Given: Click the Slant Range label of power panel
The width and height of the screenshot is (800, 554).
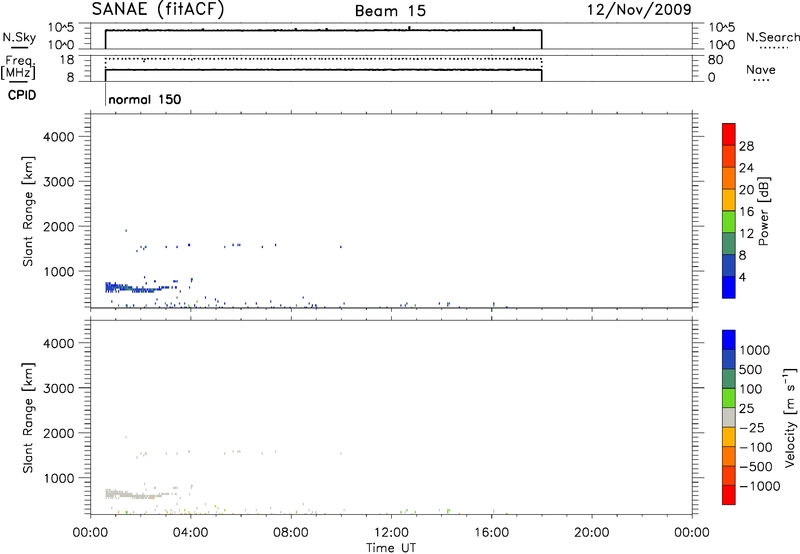Looking at the screenshot, I should pos(28,211).
